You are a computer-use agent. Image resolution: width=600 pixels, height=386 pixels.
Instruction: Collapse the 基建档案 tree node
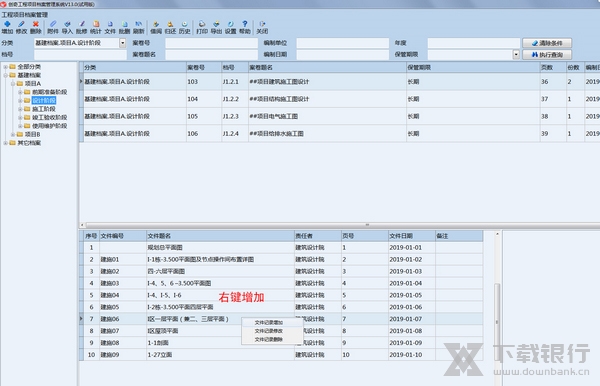[5, 75]
